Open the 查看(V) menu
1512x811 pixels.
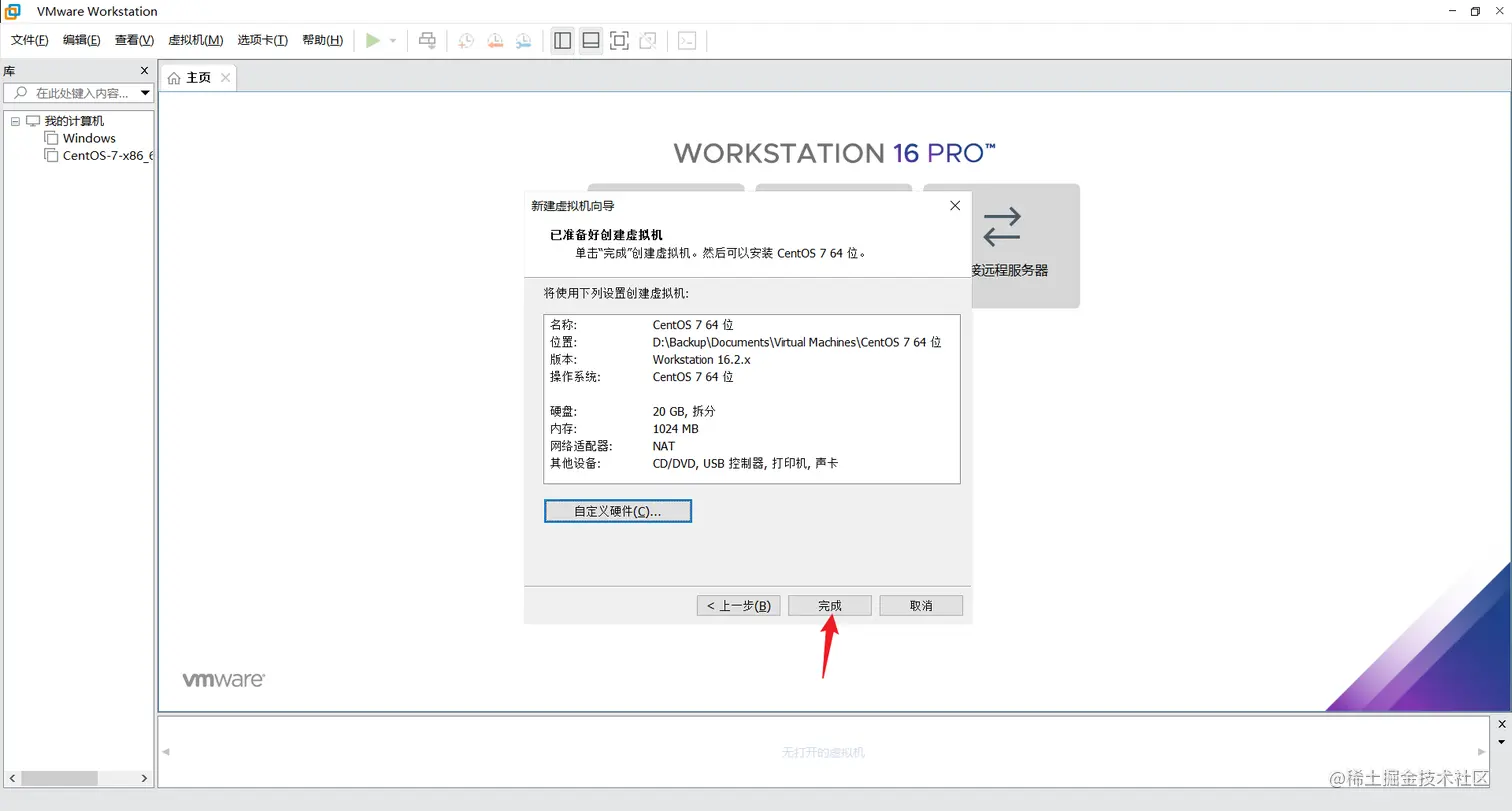[x=134, y=40]
